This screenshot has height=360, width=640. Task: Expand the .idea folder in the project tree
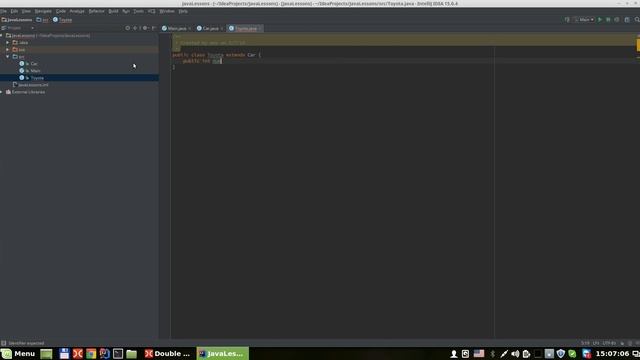coord(8,42)
